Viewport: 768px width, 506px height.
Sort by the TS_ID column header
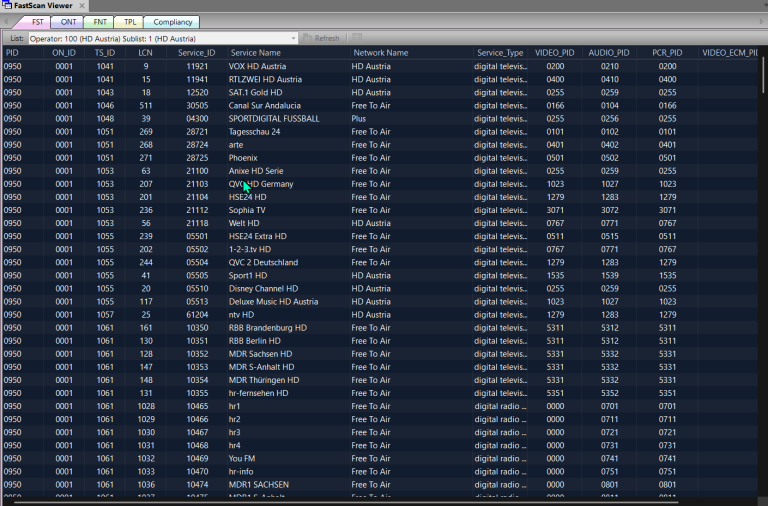click(105, 52)
